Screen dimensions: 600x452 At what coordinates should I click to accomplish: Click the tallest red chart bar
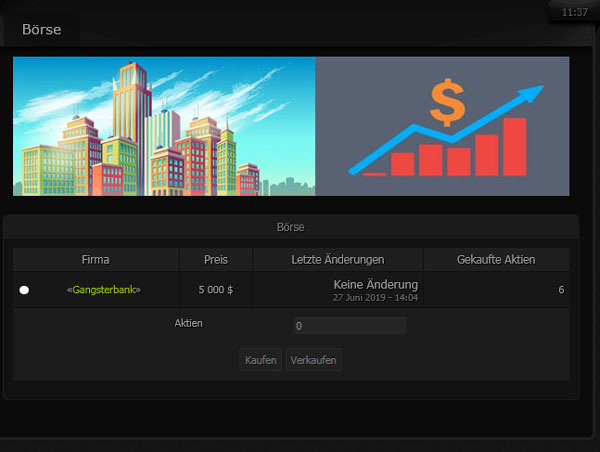514,146
